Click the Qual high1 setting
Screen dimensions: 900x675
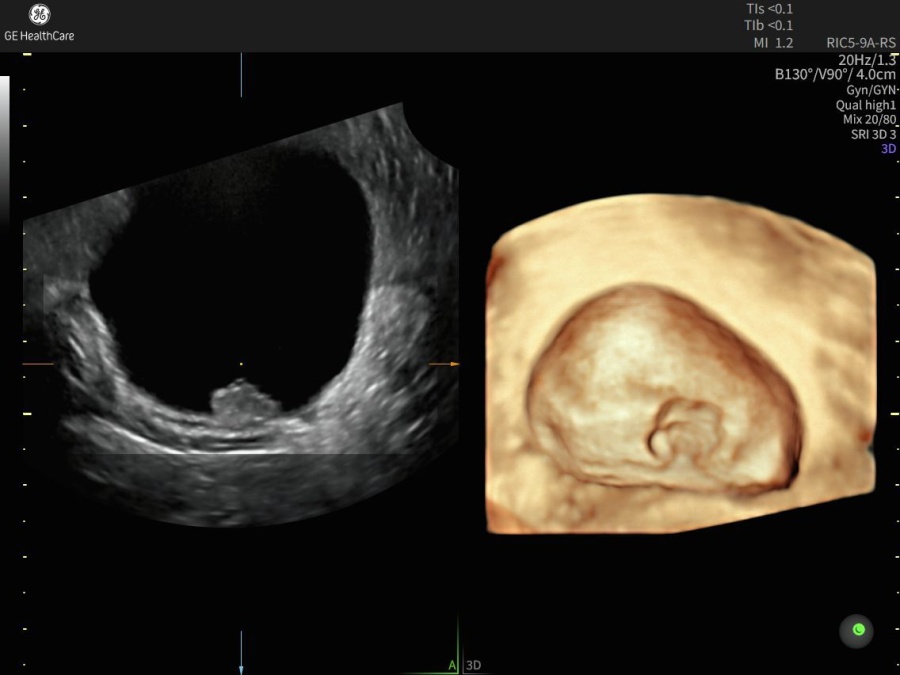coord(866,105)
